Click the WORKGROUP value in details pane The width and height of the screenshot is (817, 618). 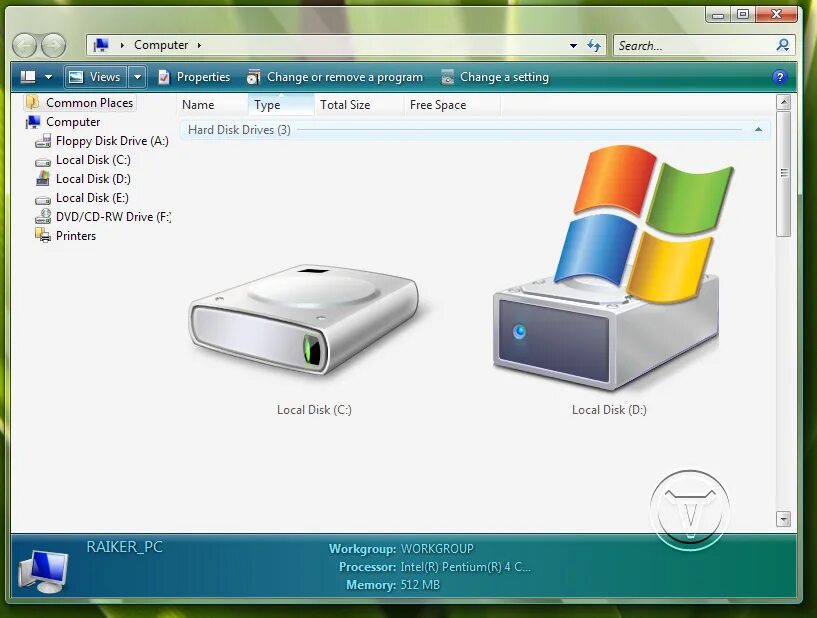pyautogui.click(x=437, y=549)
